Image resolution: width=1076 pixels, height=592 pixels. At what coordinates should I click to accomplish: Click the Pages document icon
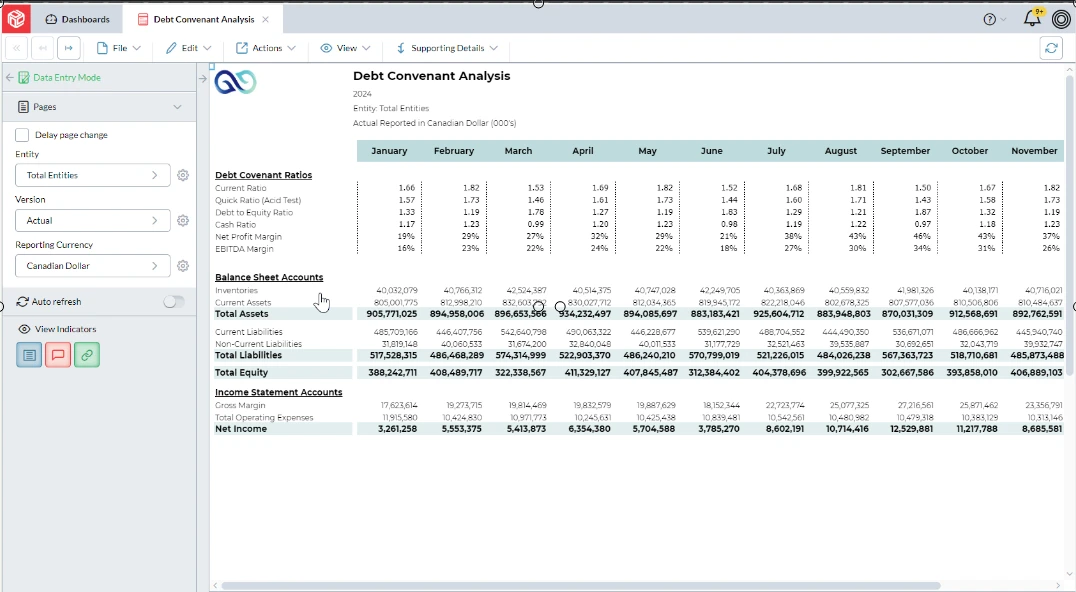coord(23,107)
